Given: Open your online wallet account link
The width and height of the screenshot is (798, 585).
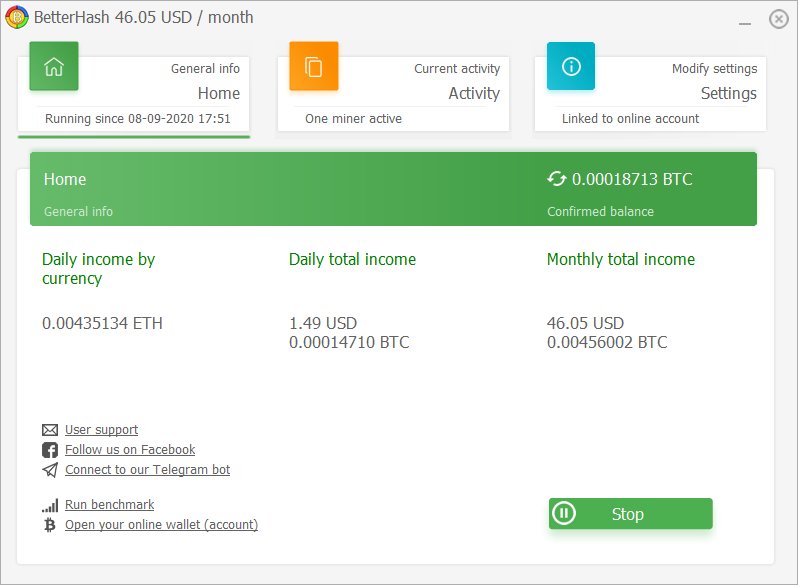Looking at the screenshot, I should [x=161, y=524].
